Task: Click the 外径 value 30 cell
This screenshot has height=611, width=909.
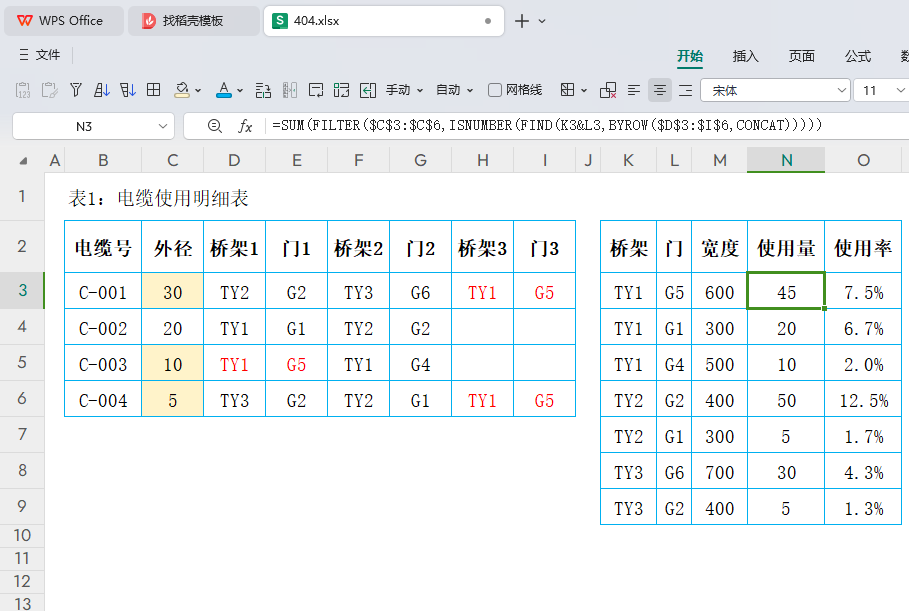Action: pyautogui.click(x=173, y=292)
